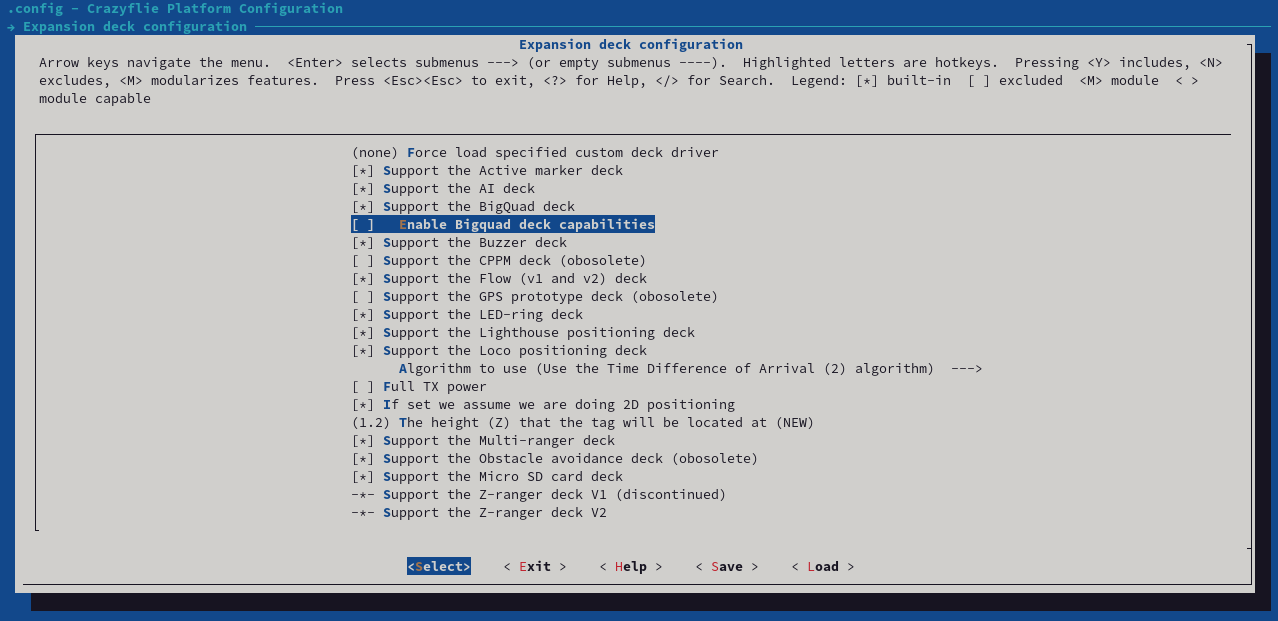1278x621 pixels.
Task: Click the .config Crazyflie Platform Configuration title
Action: 175,9
